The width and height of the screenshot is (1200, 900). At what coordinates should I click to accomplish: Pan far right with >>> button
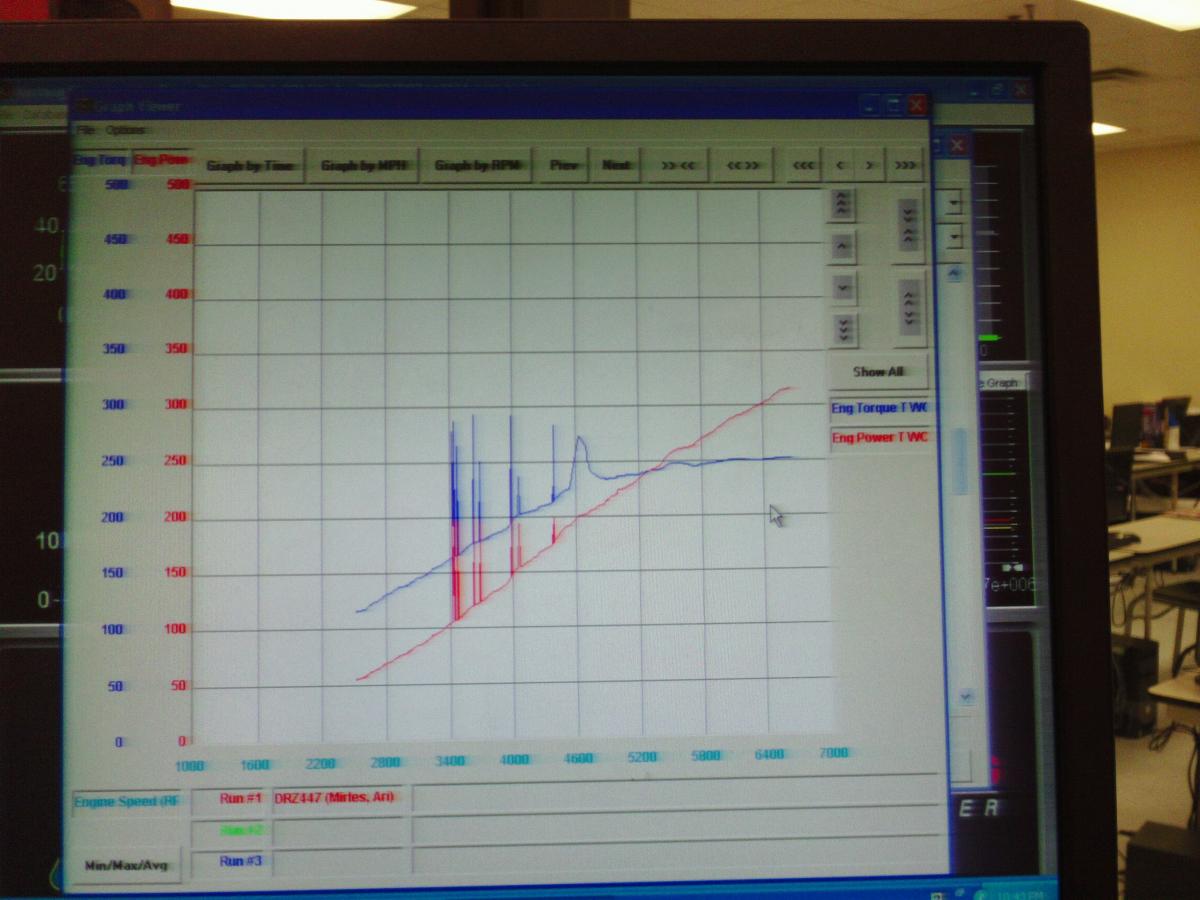[x=905, y=165]
